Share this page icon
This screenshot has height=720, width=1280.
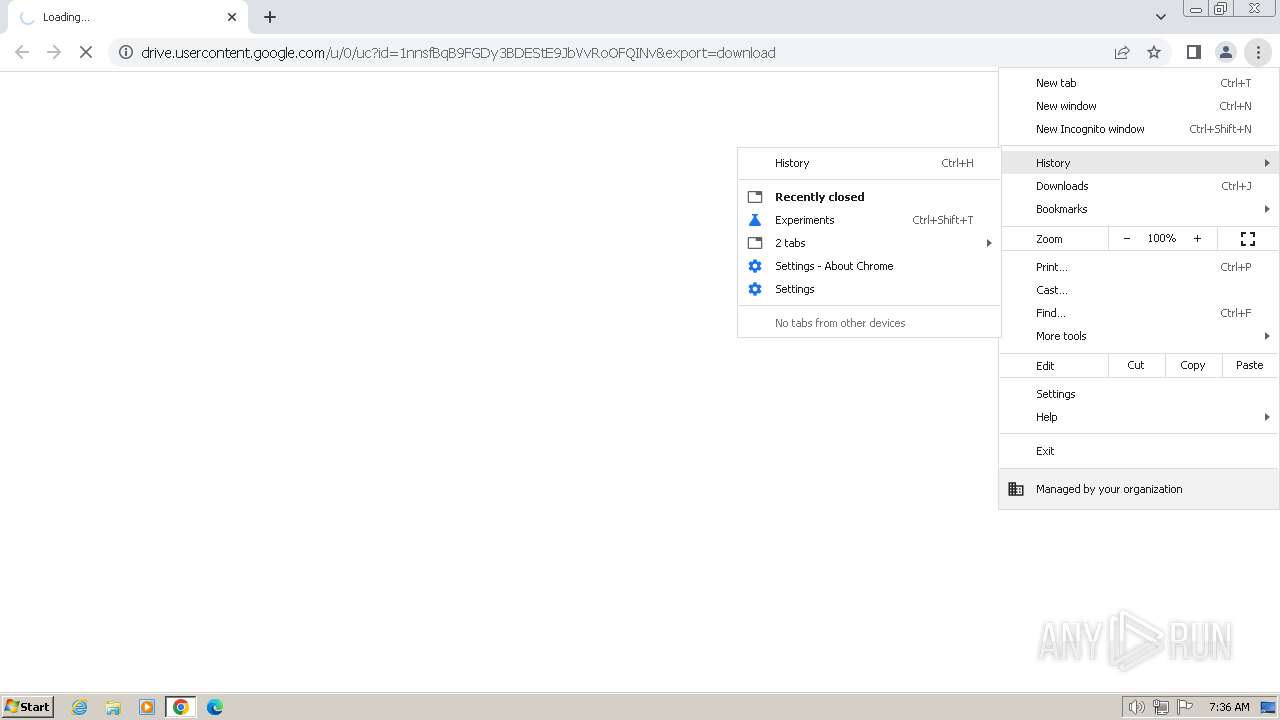click(x=1122, y=52)
